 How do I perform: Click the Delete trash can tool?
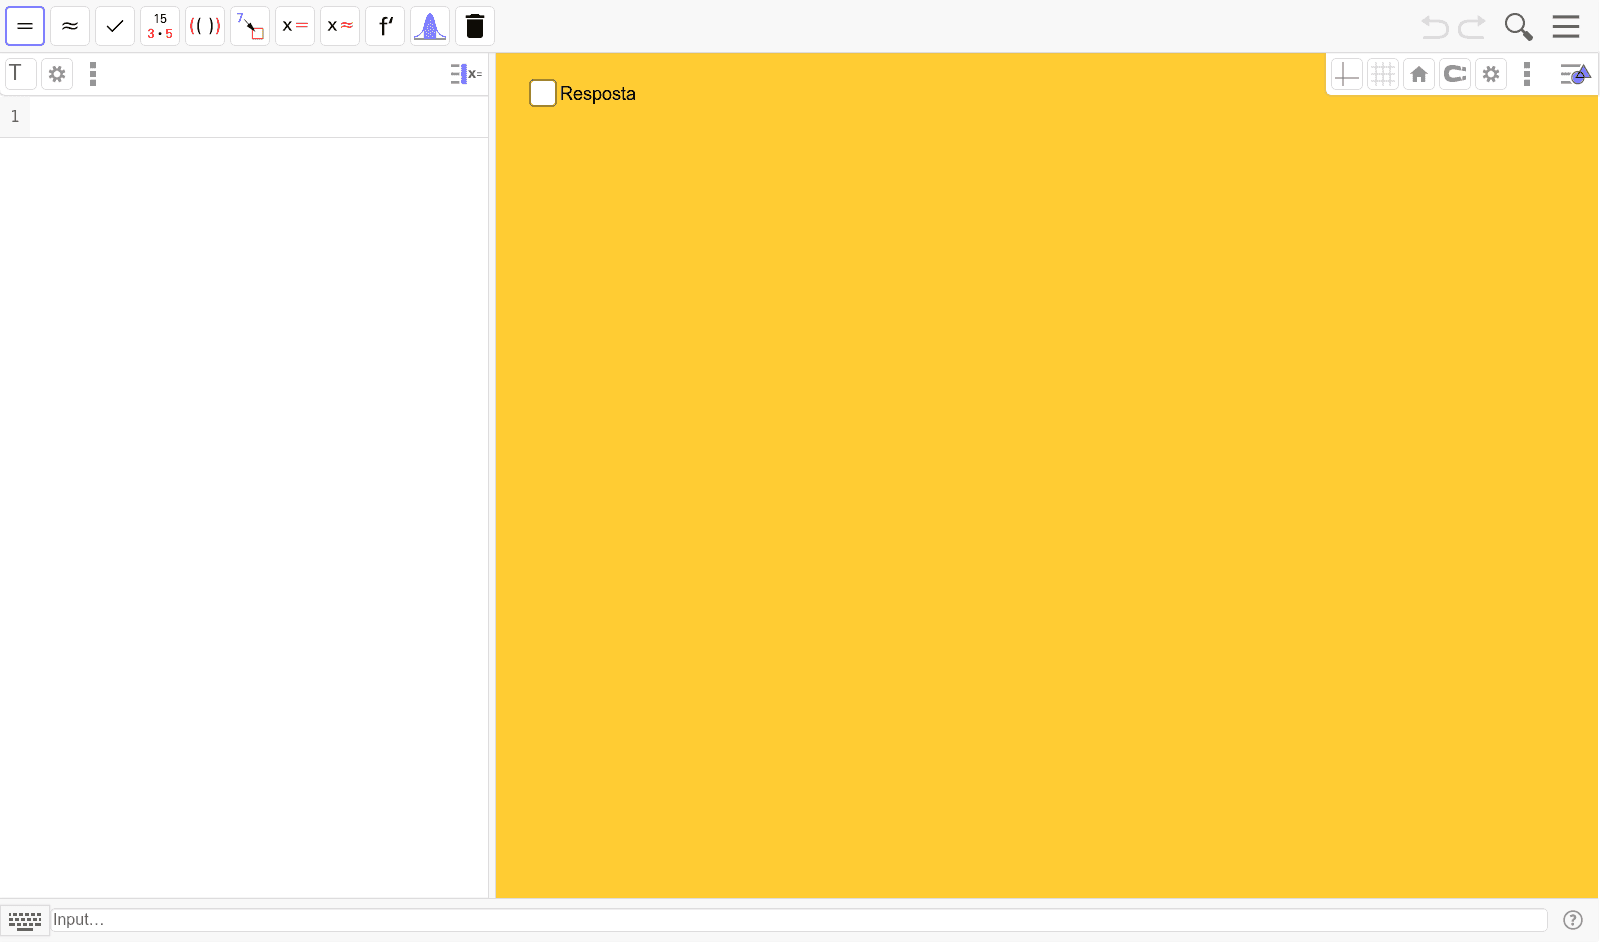click(475, 26)
